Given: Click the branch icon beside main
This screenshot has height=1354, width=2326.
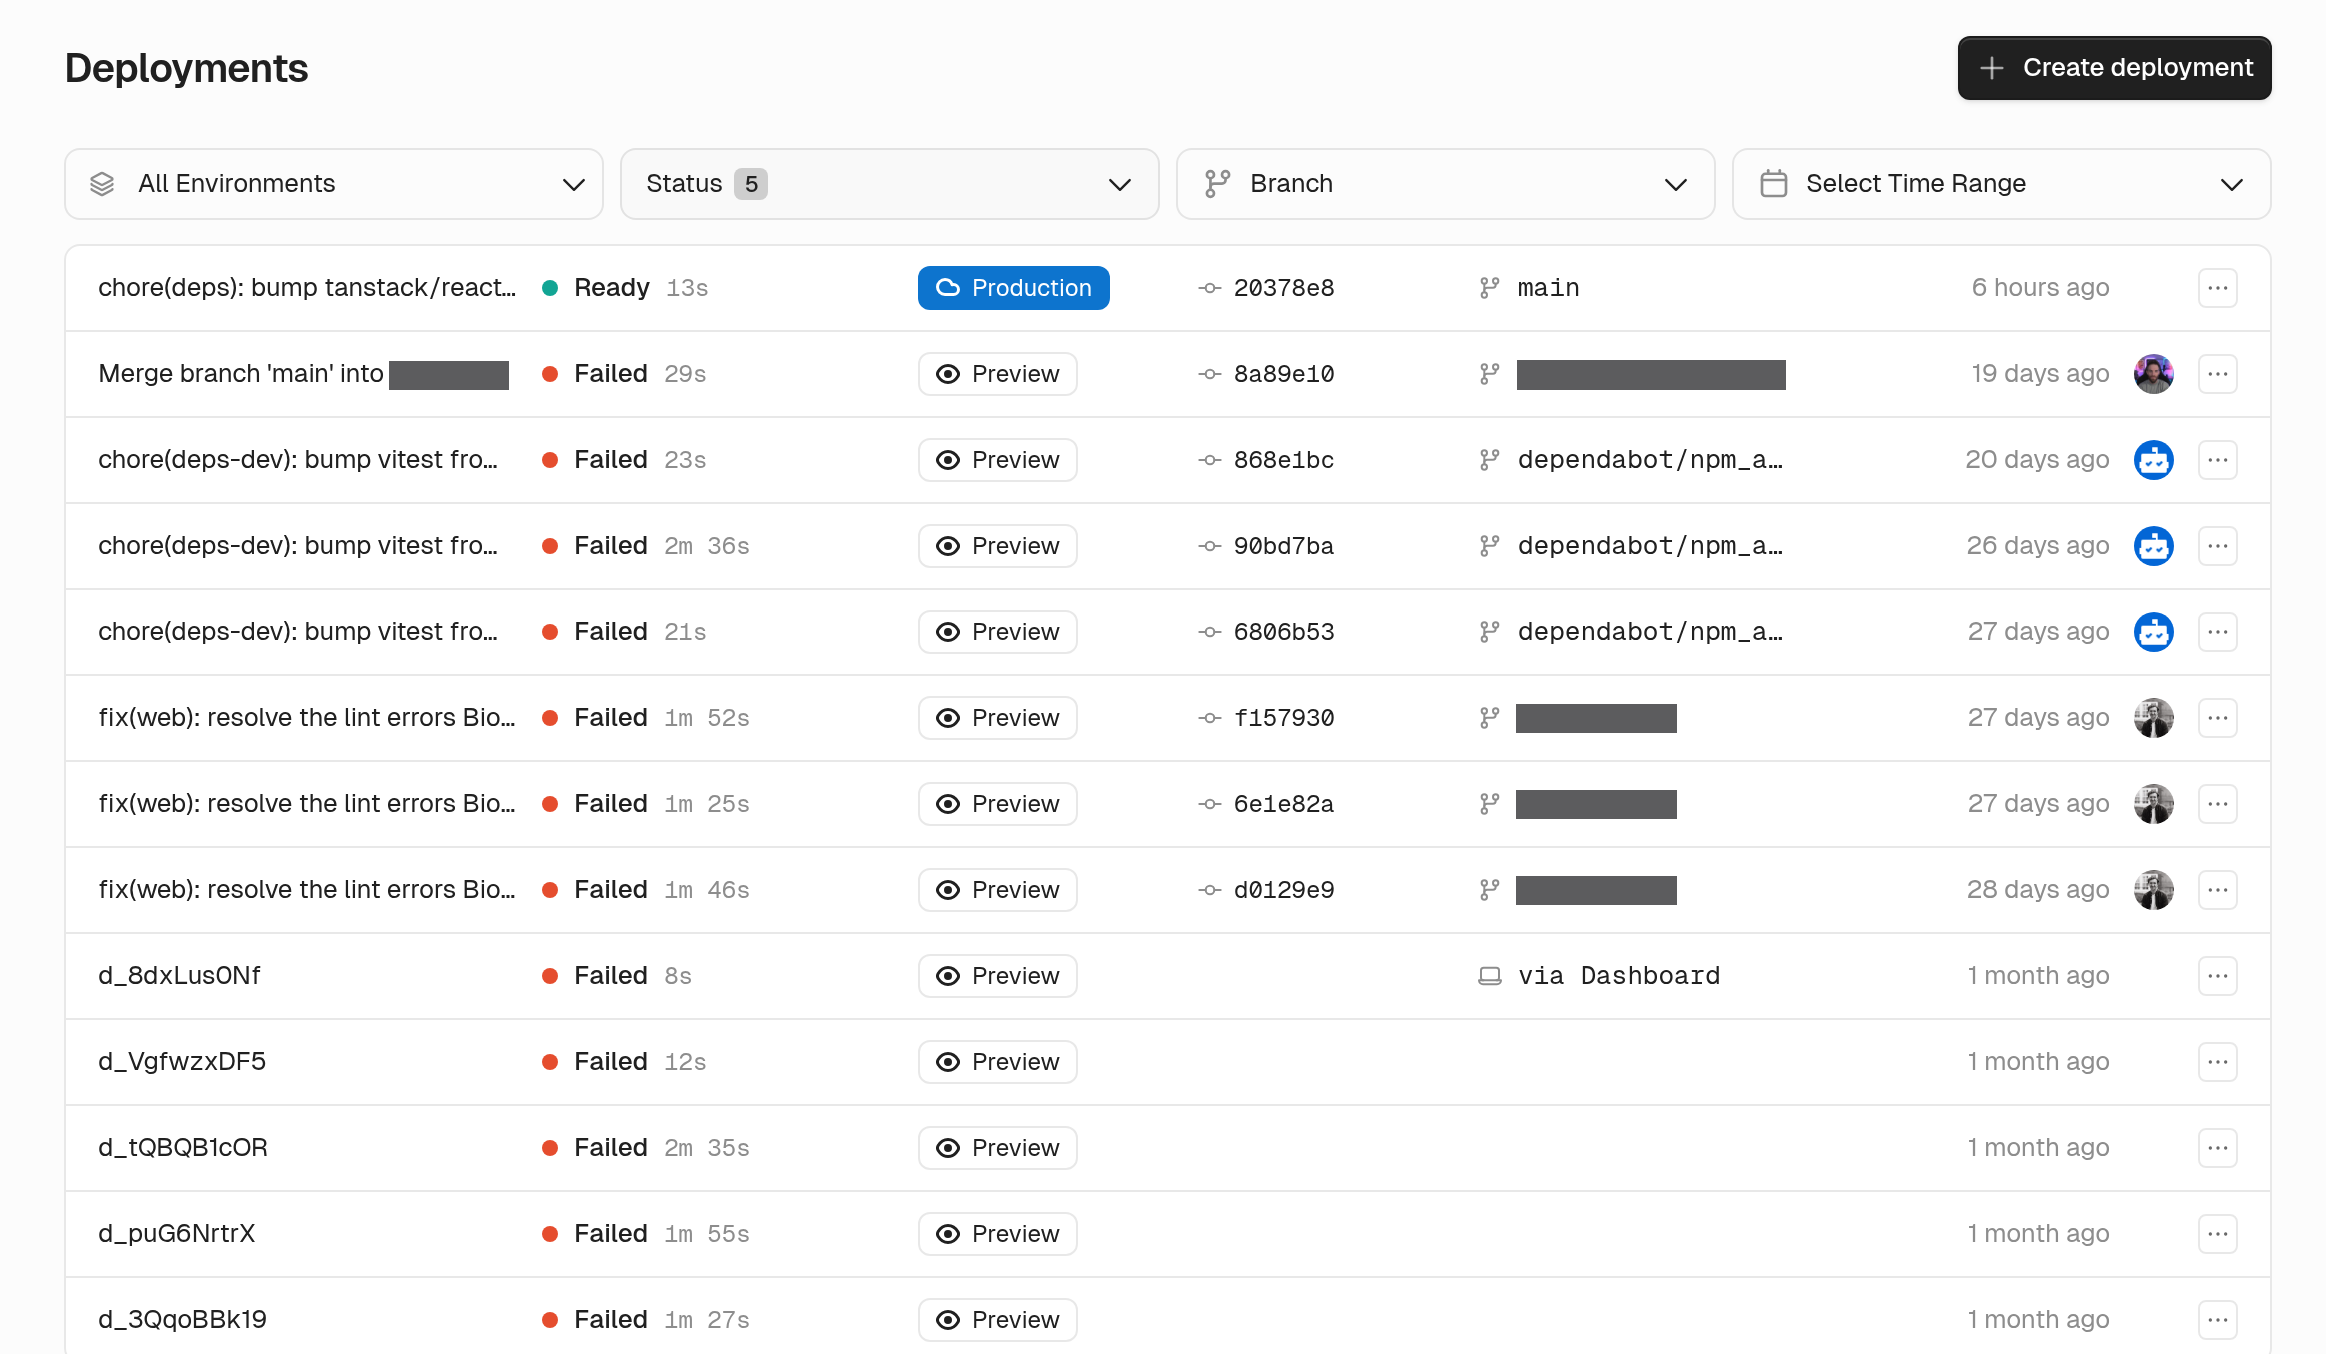Looking at the screenshot, I should [x=1489, y=288].
